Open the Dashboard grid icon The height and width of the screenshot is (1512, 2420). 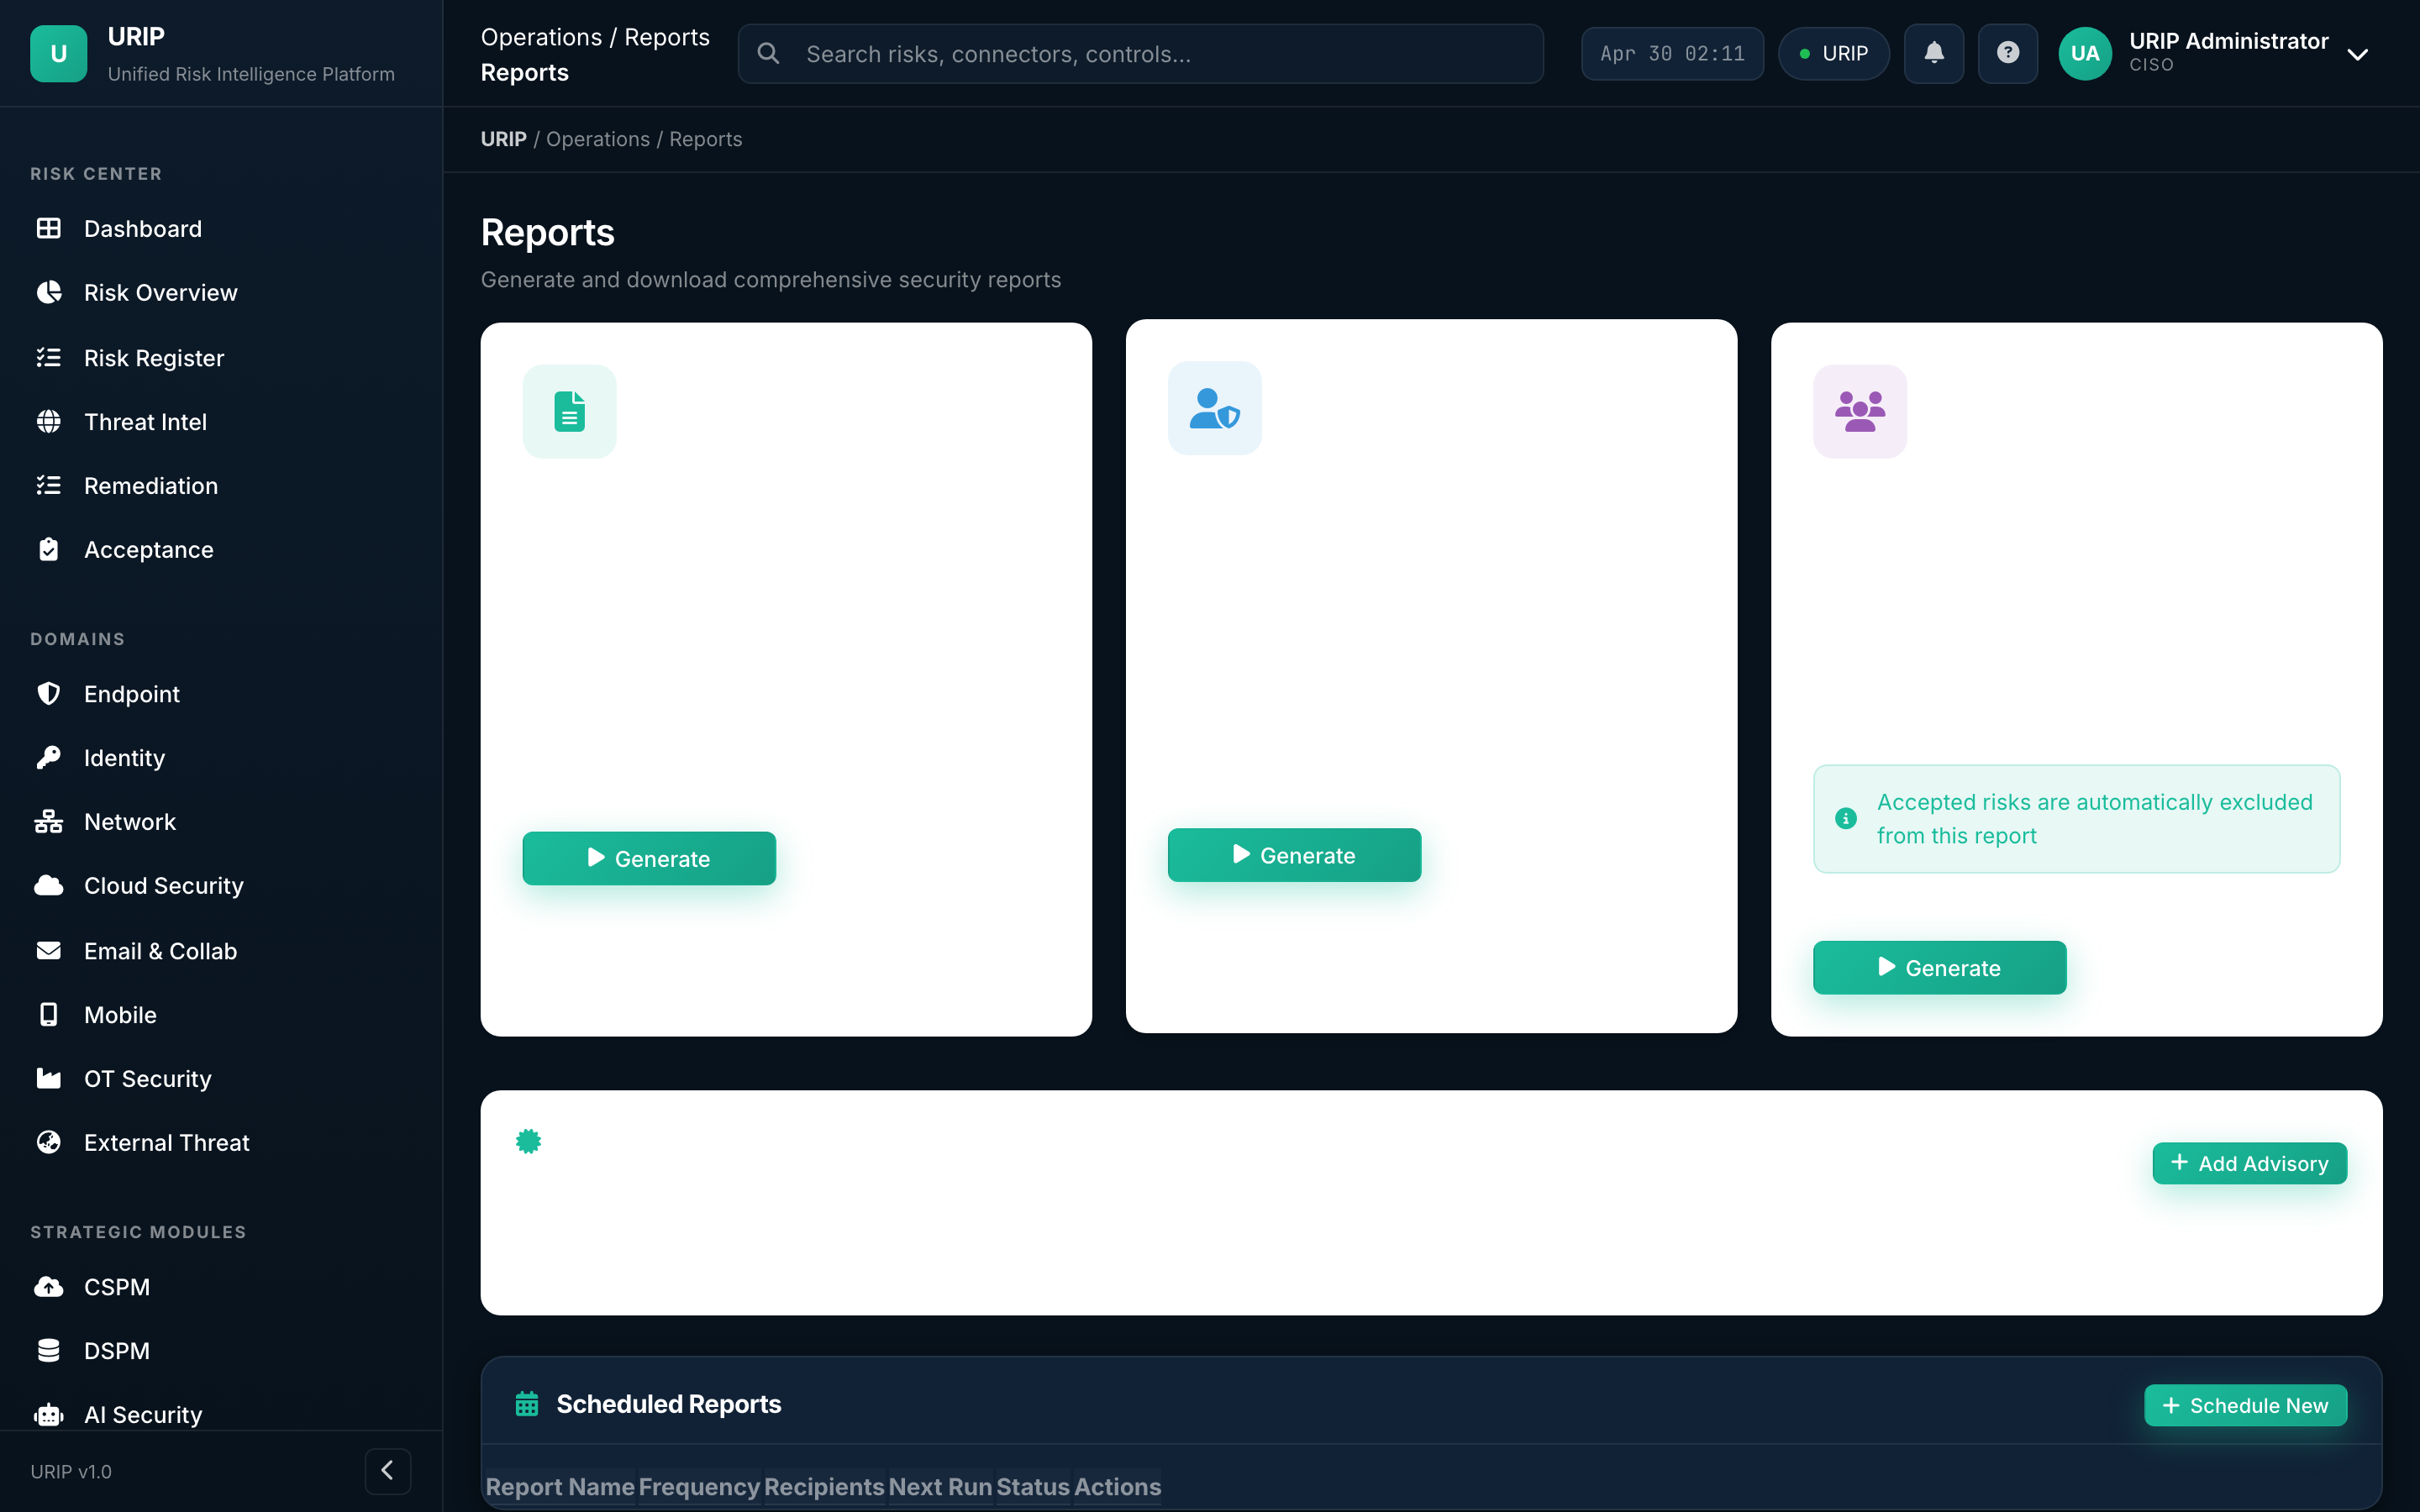point(48,229)
